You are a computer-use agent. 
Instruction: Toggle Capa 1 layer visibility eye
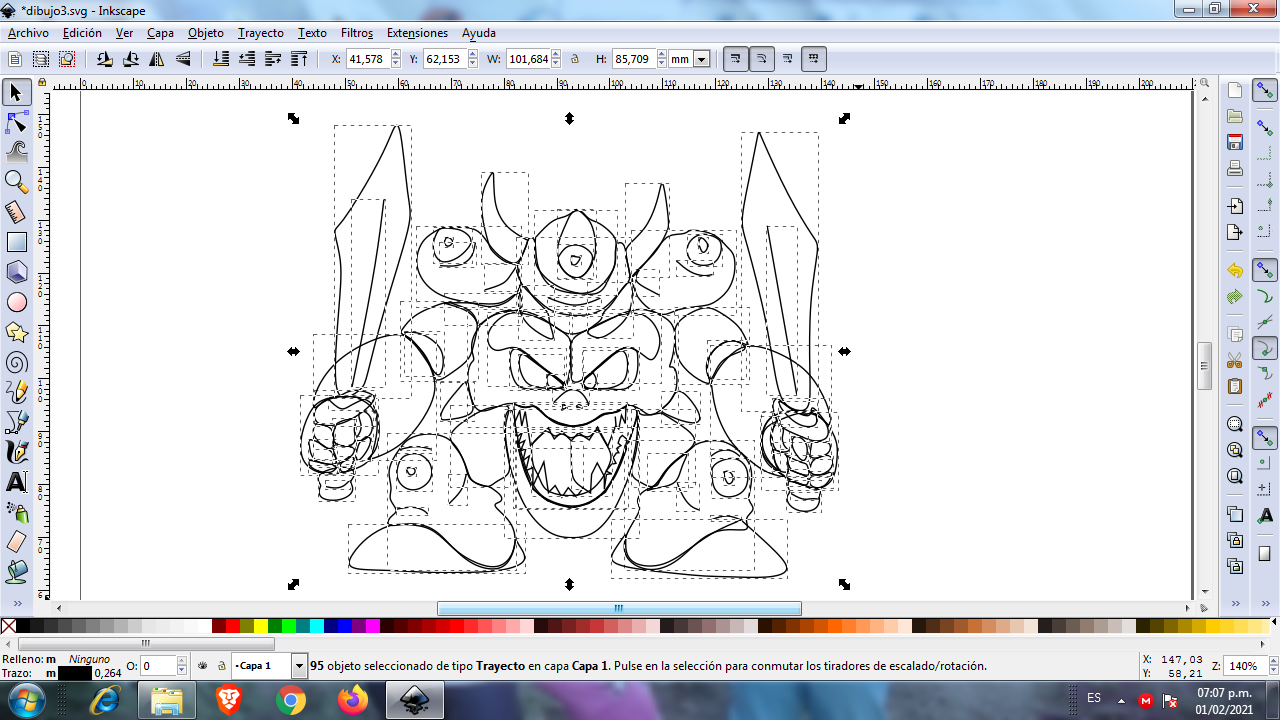(203, 665)
